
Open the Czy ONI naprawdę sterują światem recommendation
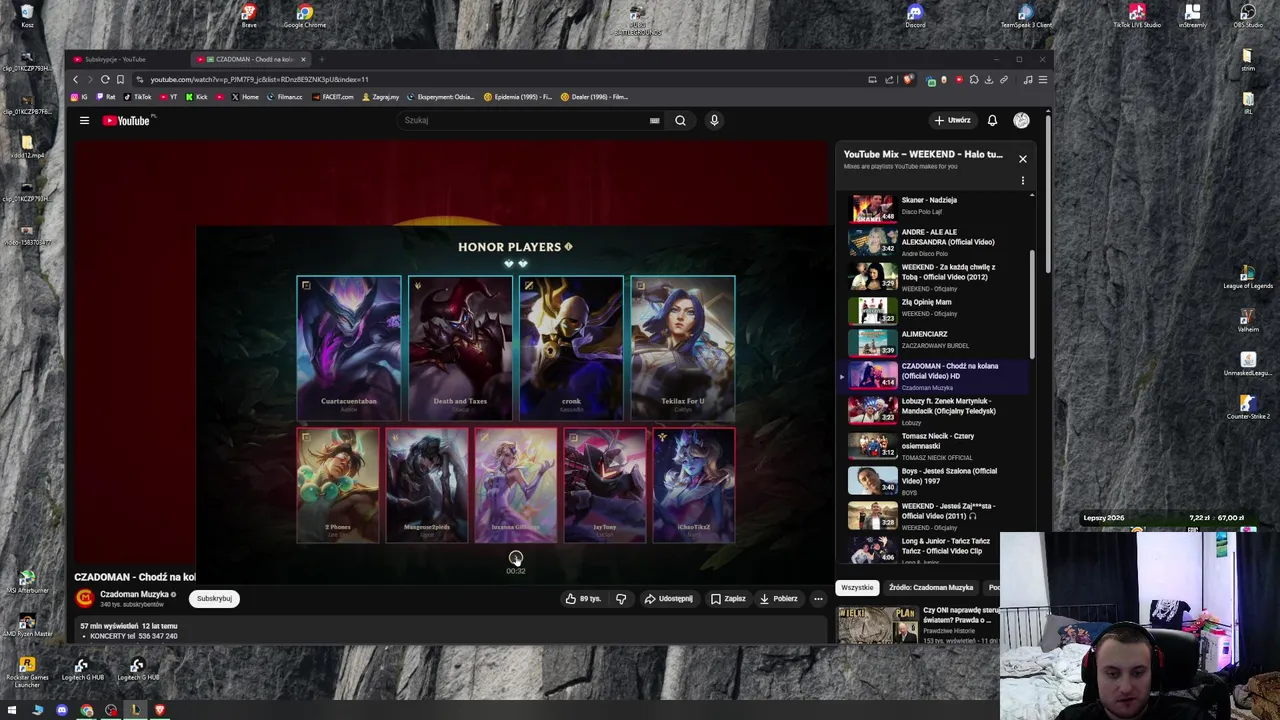(918, 624)
